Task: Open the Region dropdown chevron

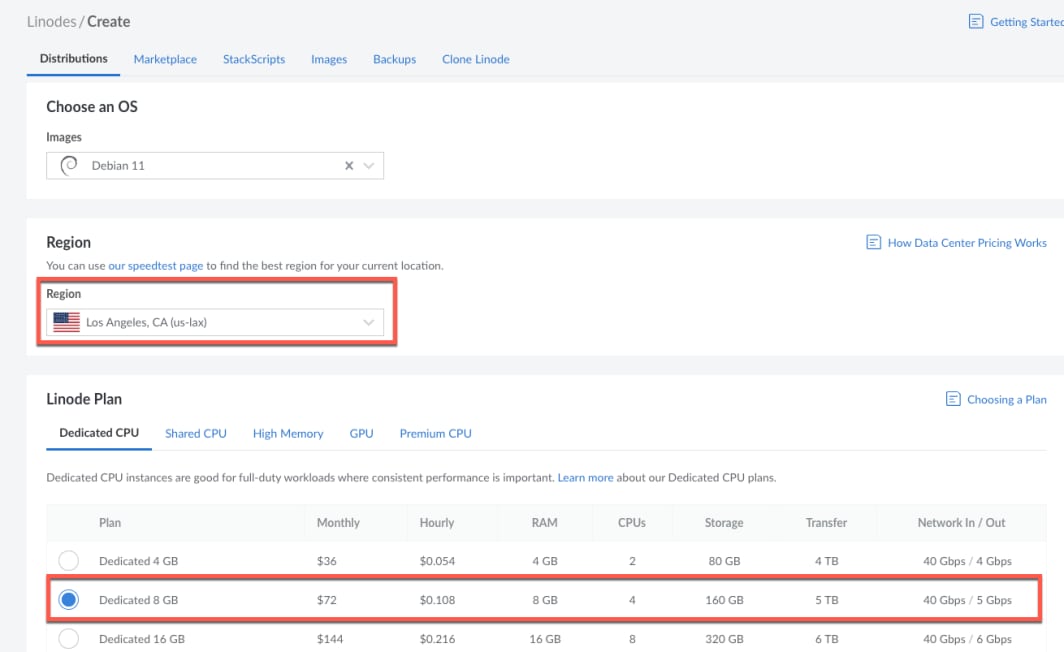Action: [369, 322]
